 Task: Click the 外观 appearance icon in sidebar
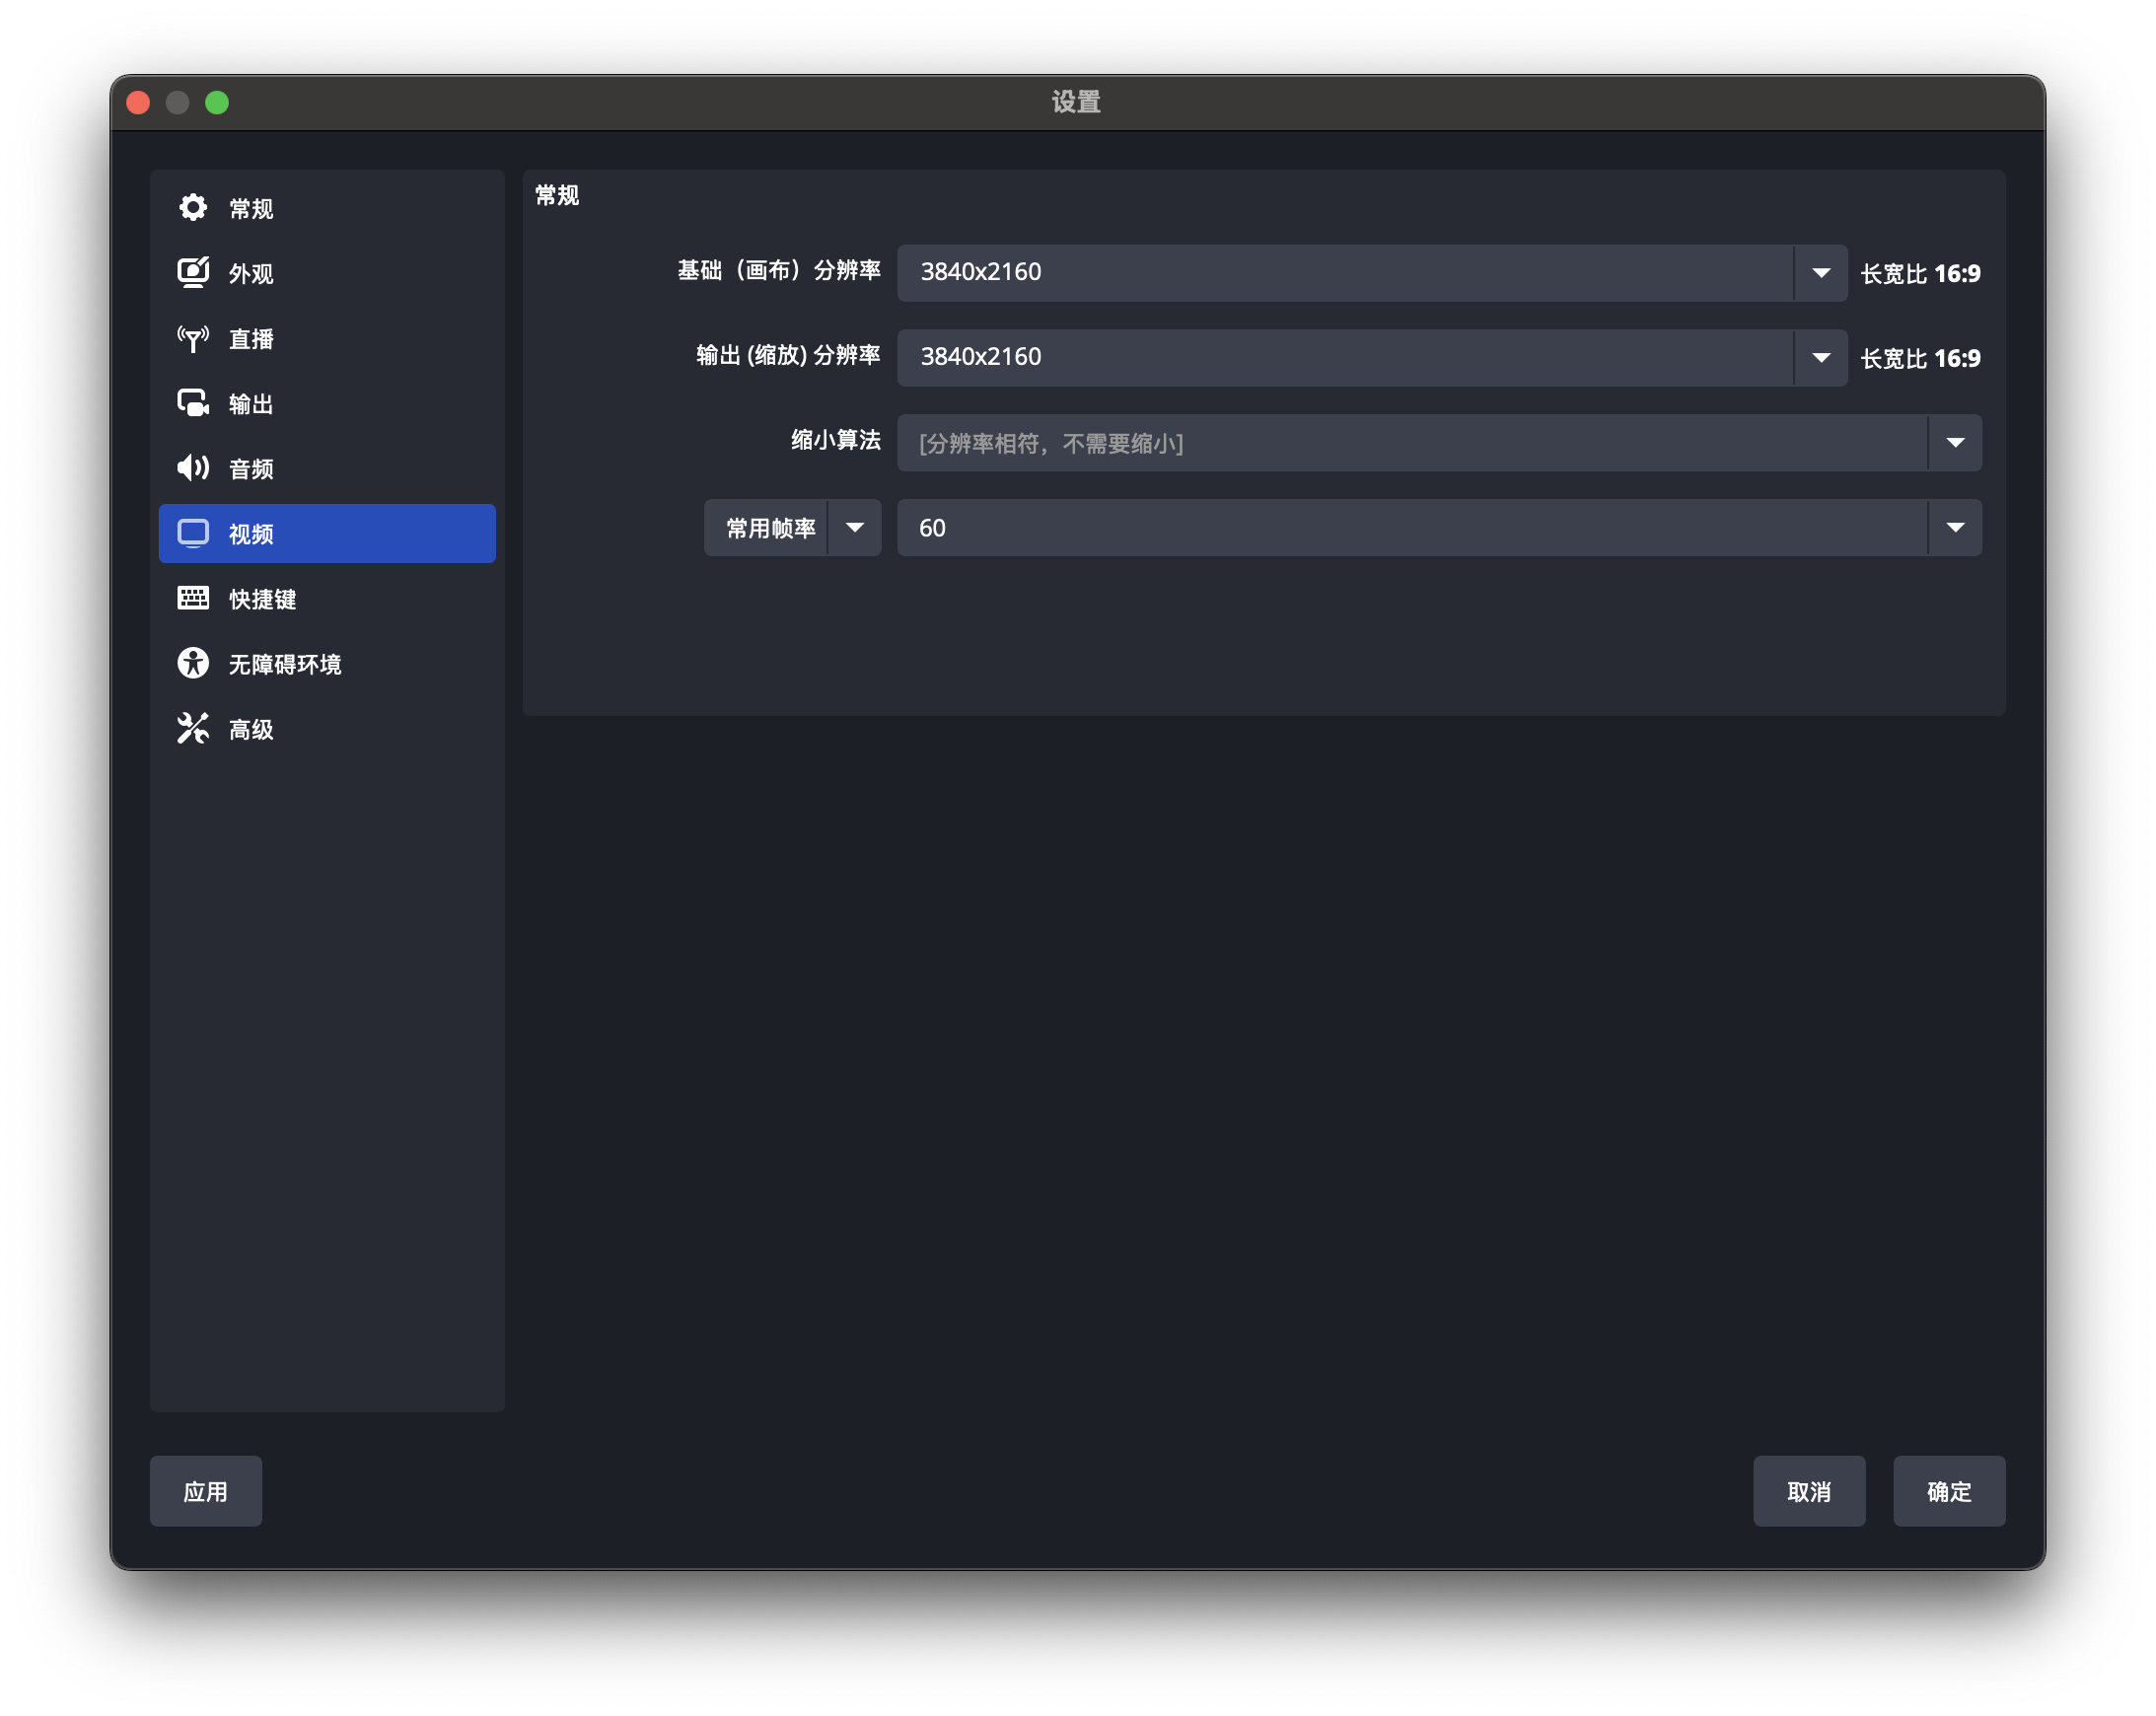tap(193, 273)
